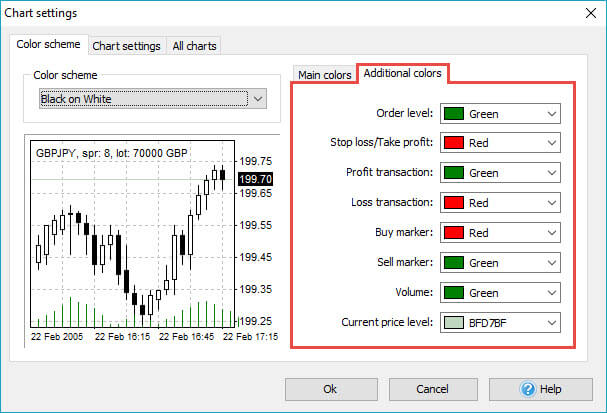Click the Help button question mark icon
607x413 pixels.
point(531,389)
